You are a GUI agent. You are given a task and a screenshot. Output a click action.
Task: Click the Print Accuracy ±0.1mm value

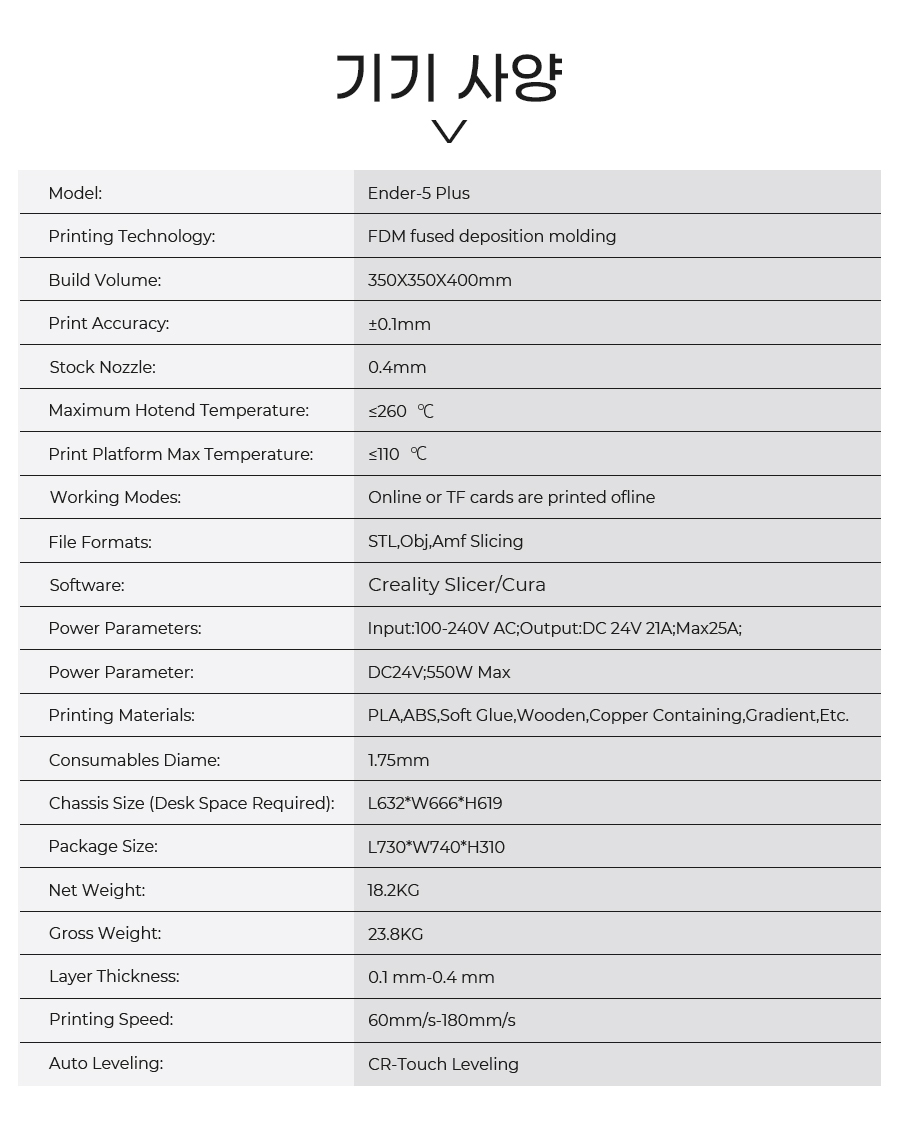pyautogui.click(x=399, y=324)
